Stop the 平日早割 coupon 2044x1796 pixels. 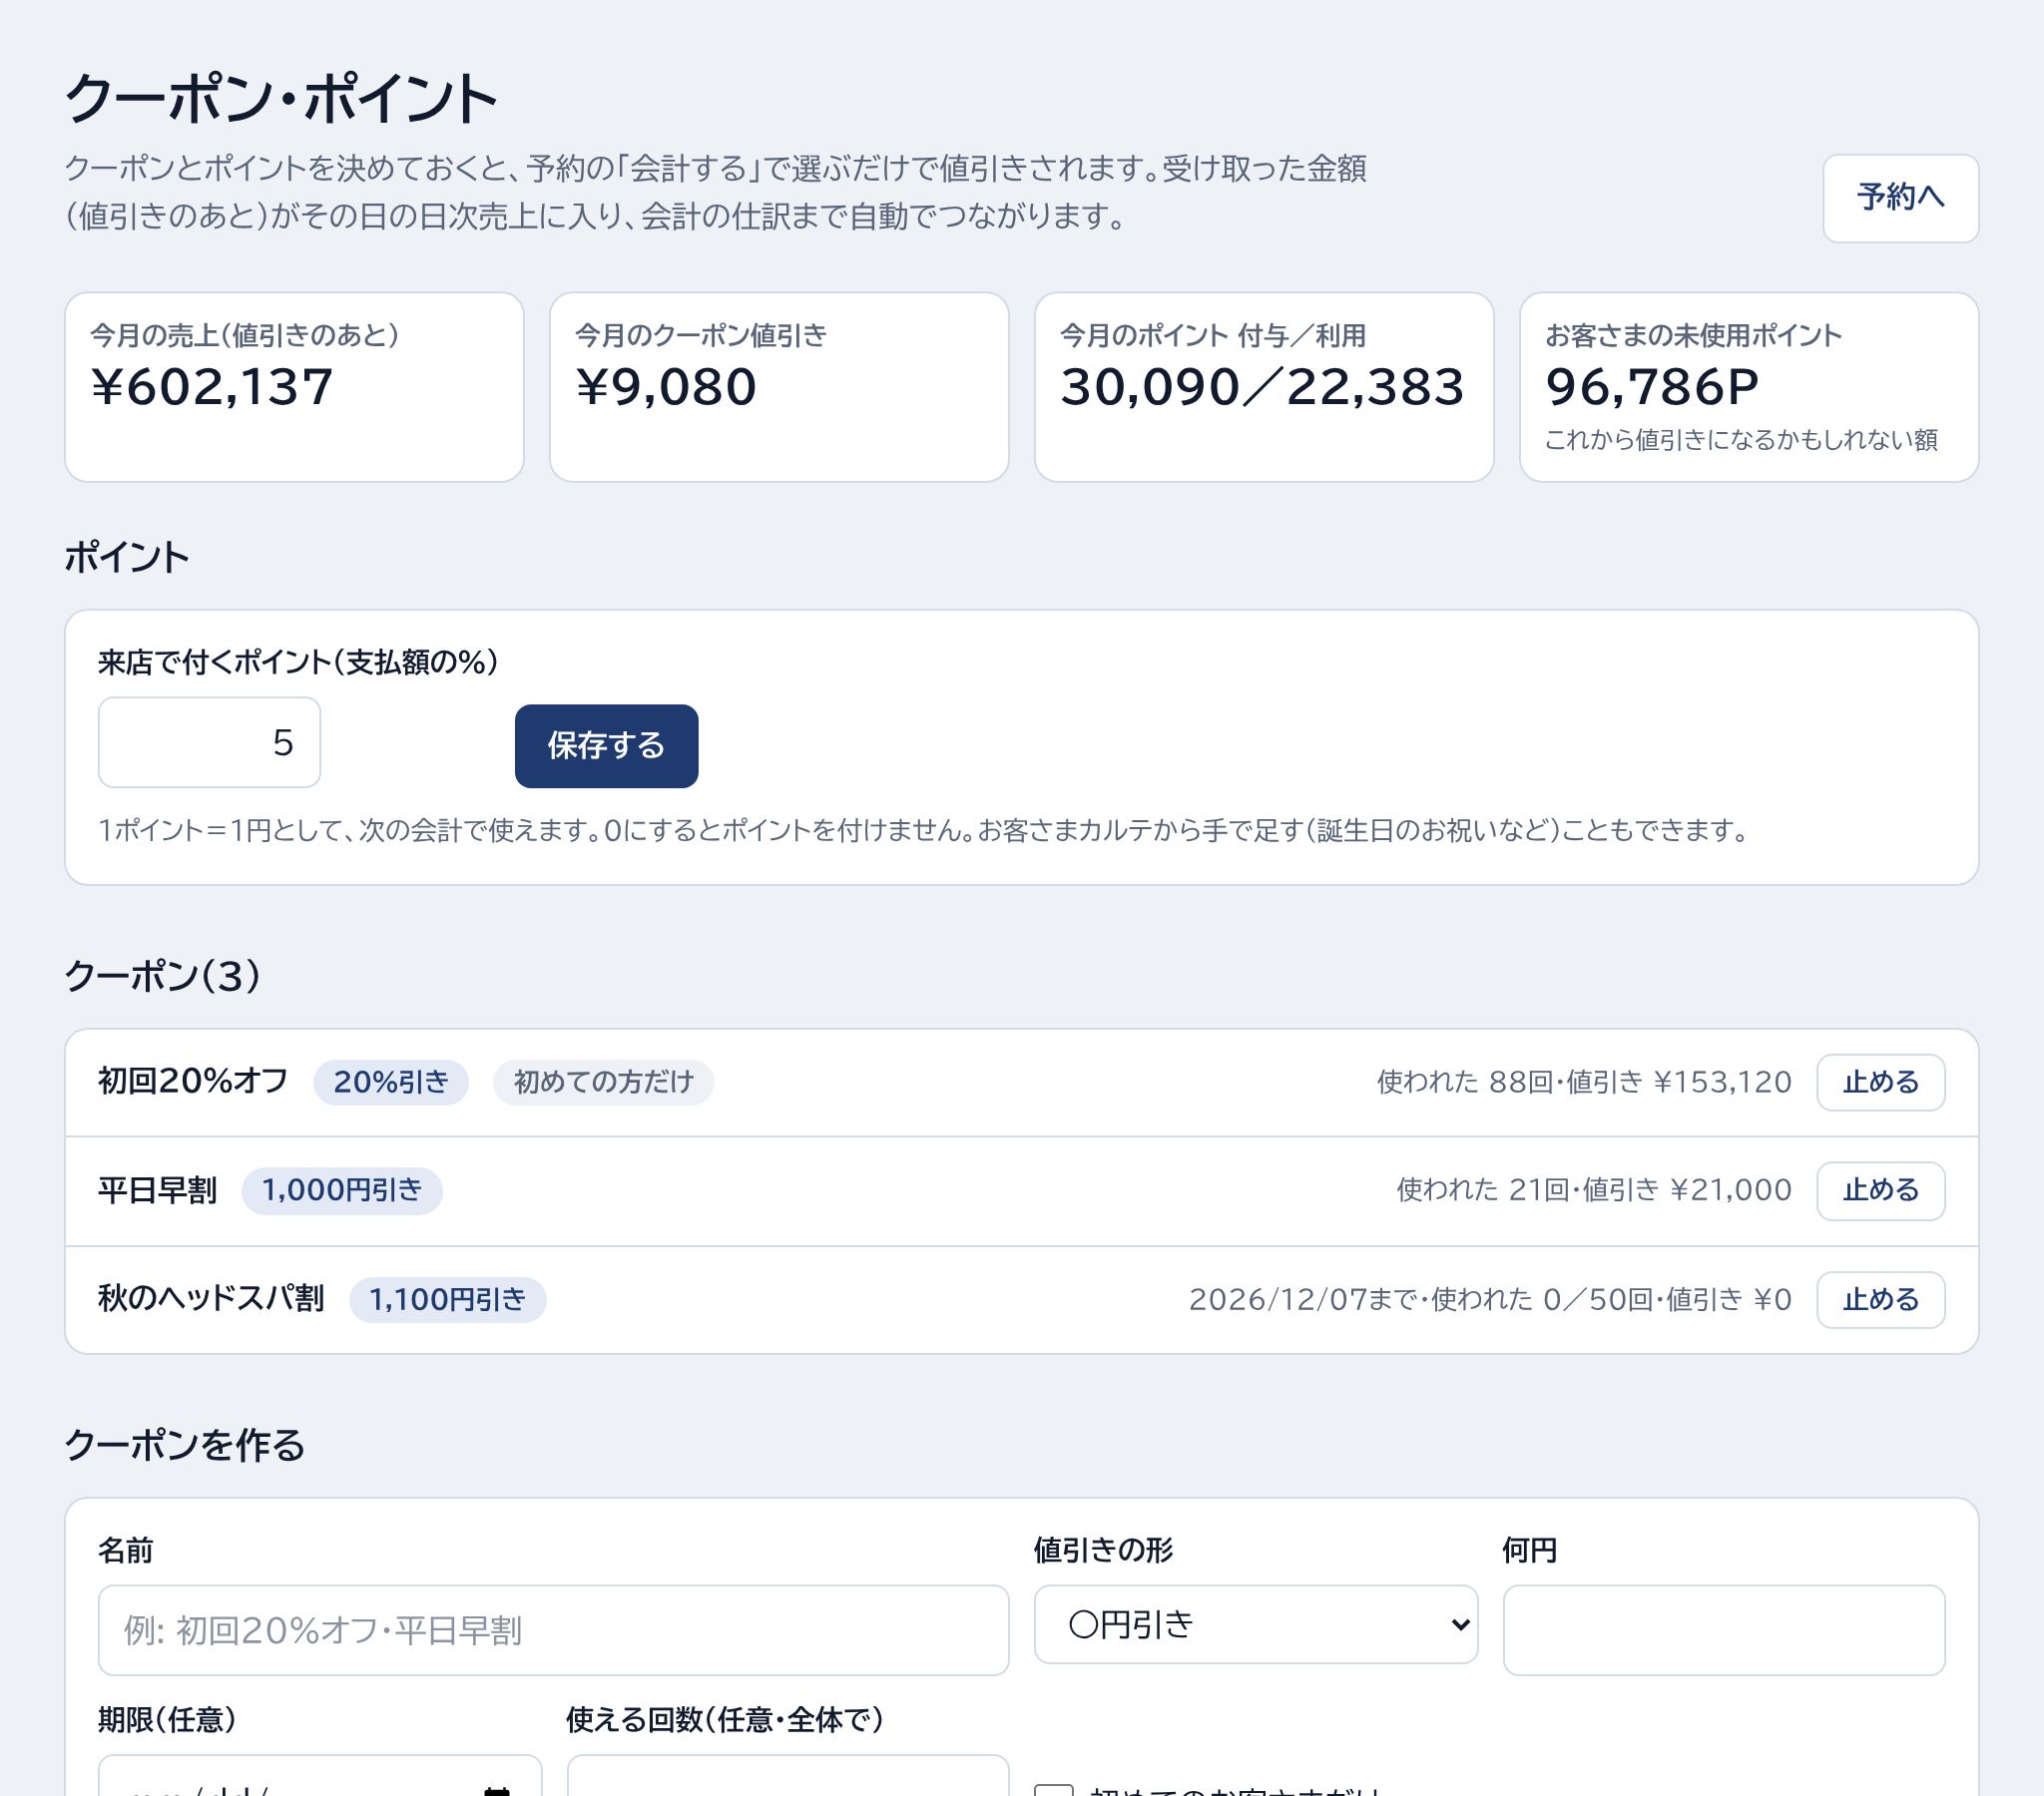click(1880, 1190)
